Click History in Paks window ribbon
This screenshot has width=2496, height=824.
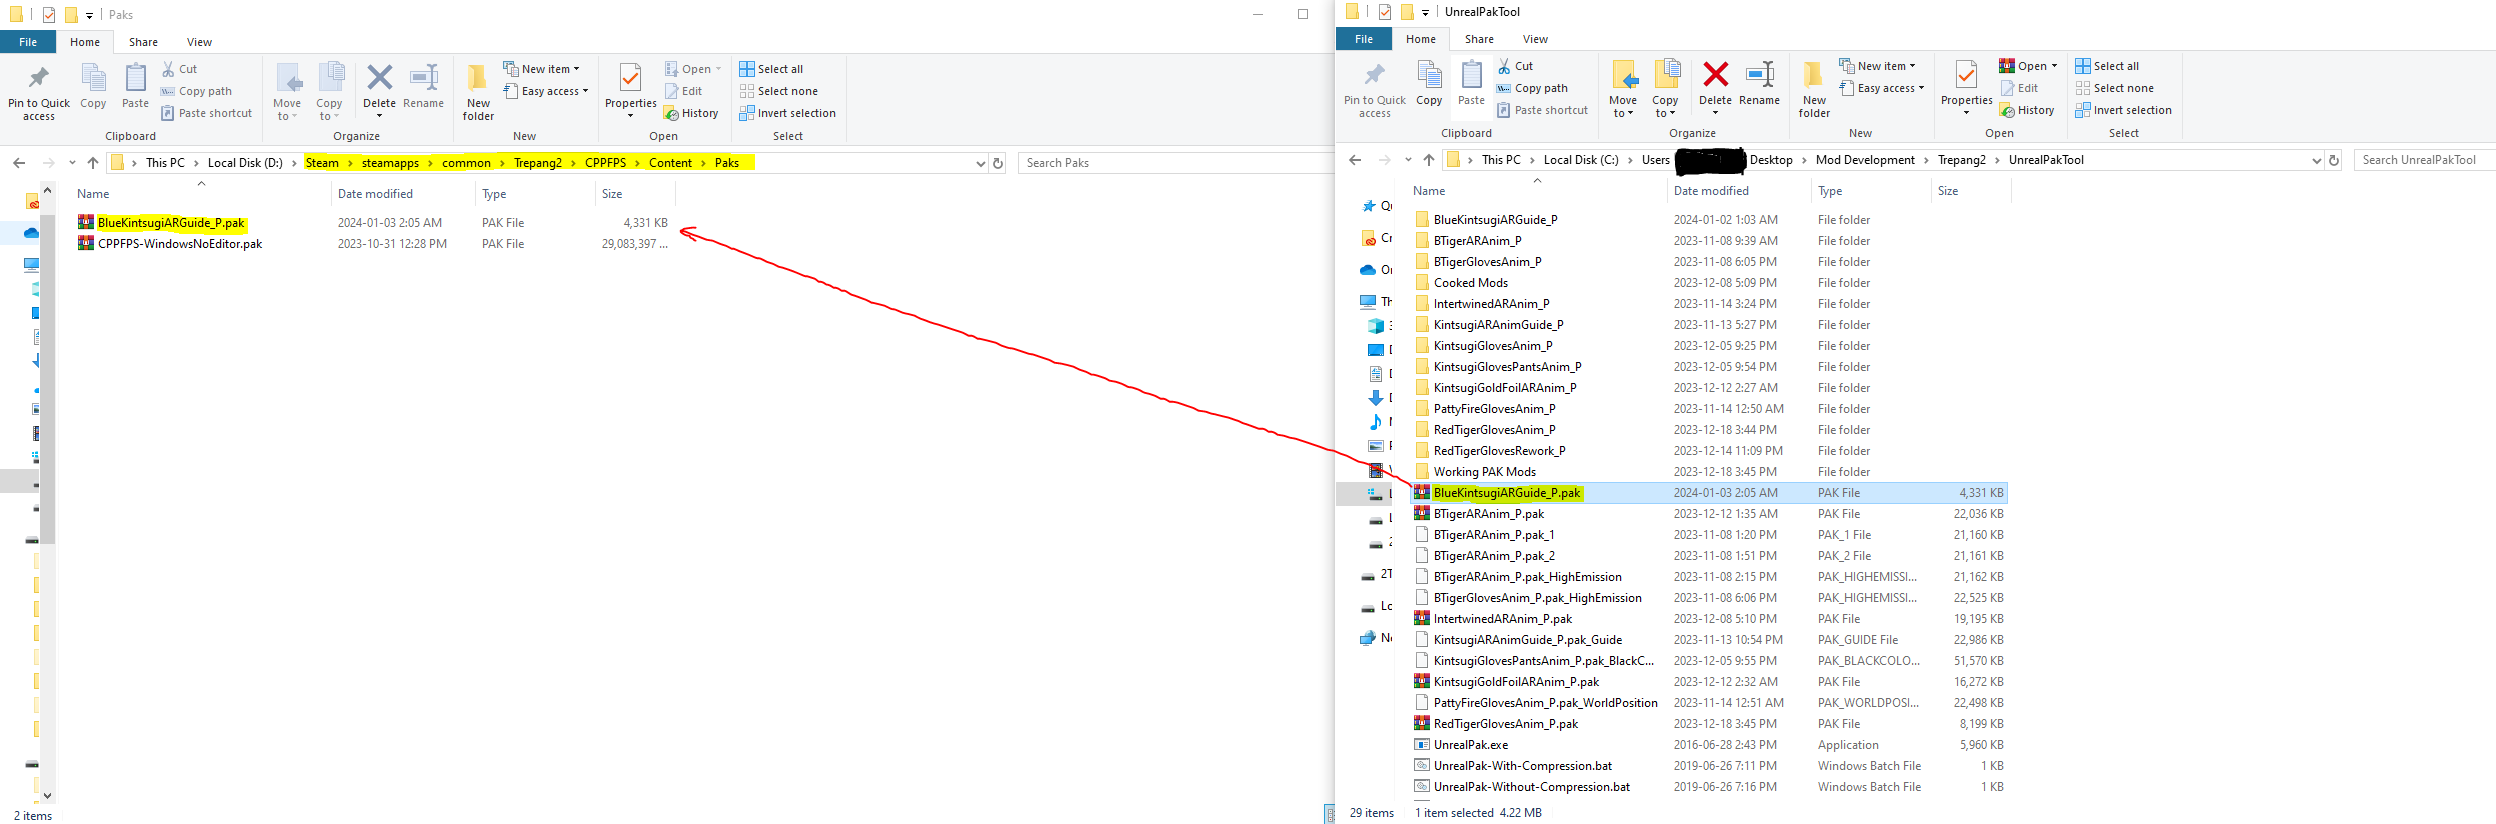(x=691, y=113)
